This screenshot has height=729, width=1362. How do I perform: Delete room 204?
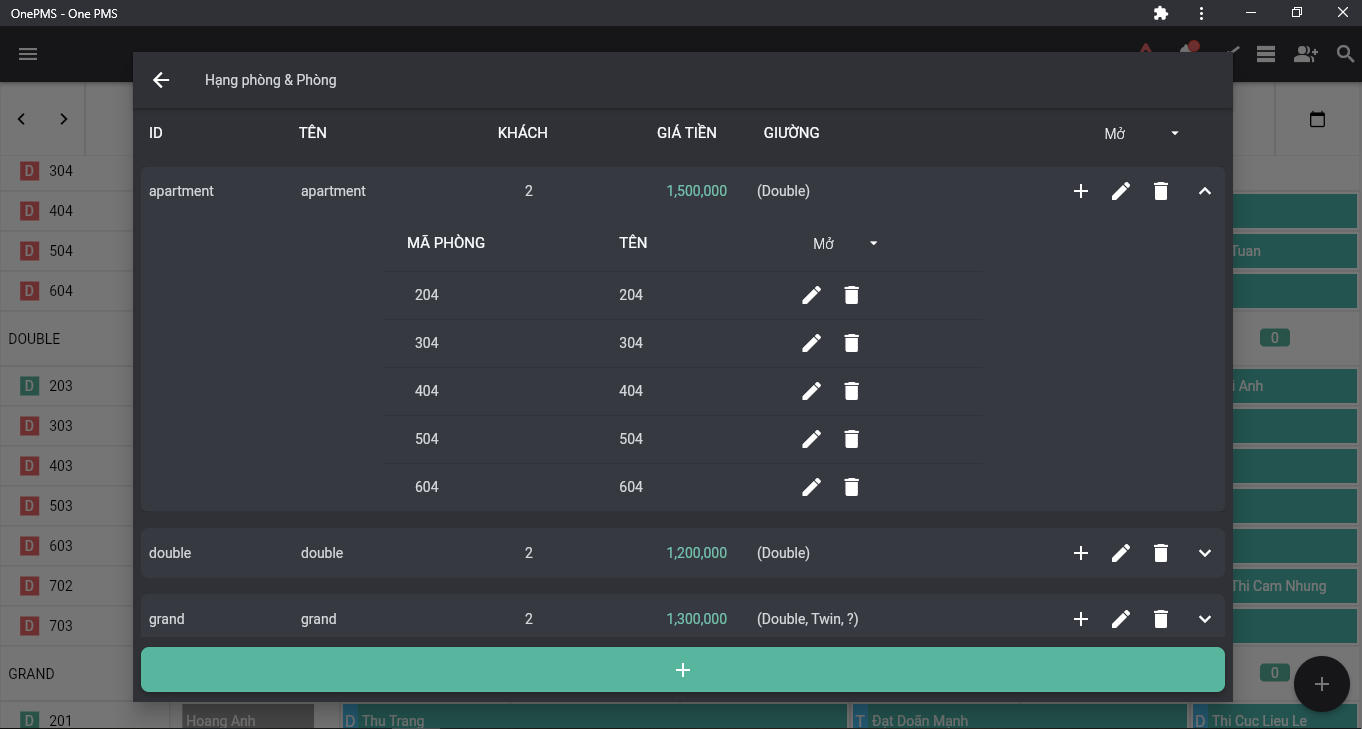point(852,295)
